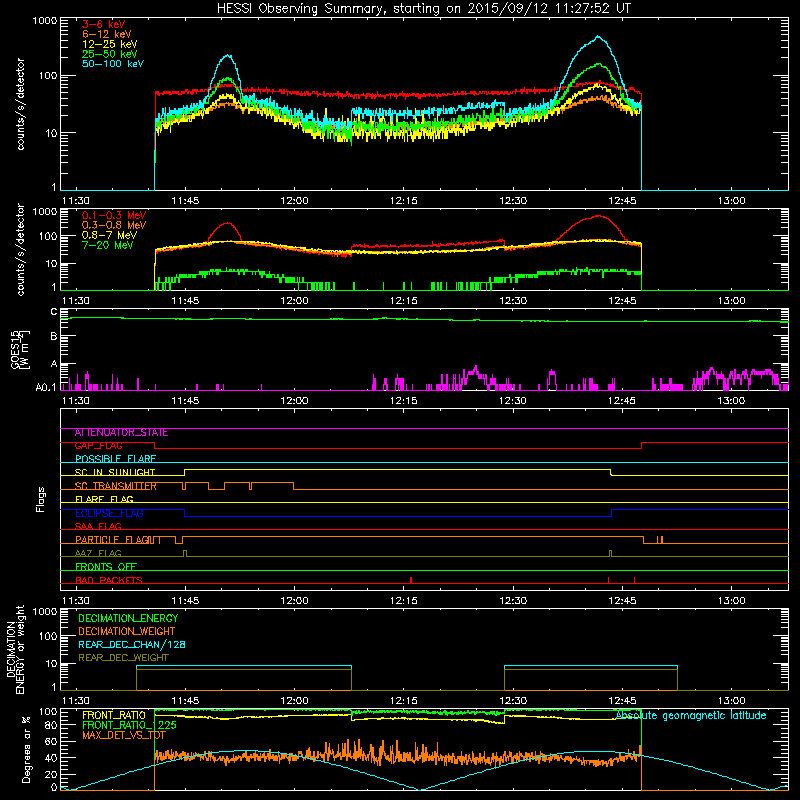Click the Absolute geomagnetic latitude label
This screenshot has width=800, height=800.
(x=691, y=716)
